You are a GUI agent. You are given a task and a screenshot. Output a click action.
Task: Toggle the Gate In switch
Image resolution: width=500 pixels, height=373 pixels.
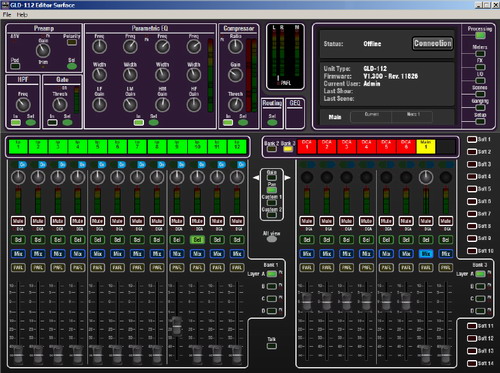[x=52, y=122]
